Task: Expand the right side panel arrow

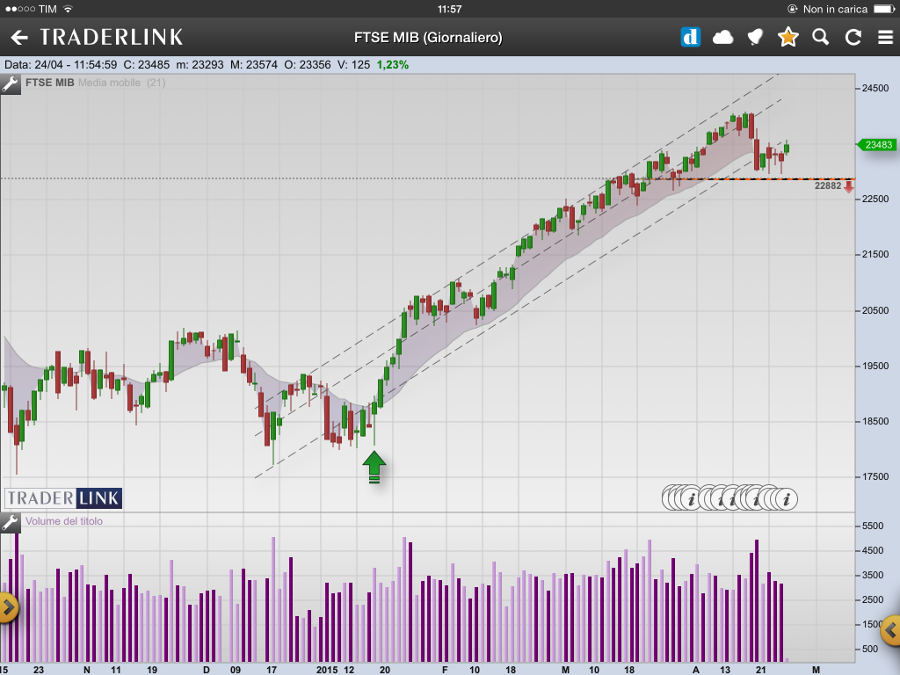Action: tap(891, 630)
